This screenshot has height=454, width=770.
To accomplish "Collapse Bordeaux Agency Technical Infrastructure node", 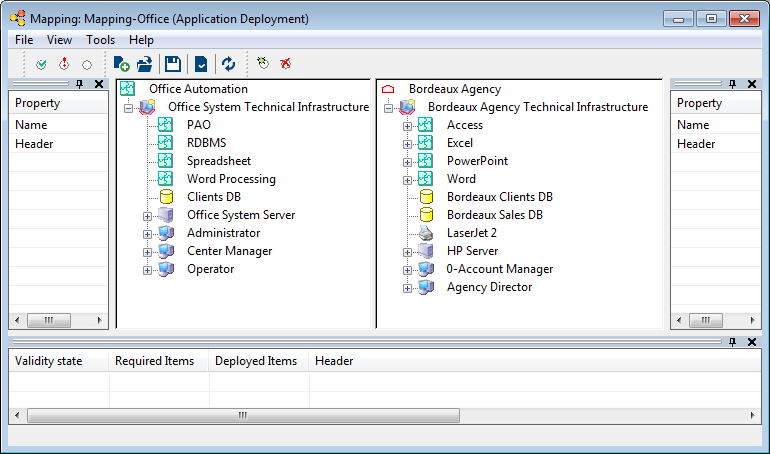I will pyautogui.click(x=389, y=107).
